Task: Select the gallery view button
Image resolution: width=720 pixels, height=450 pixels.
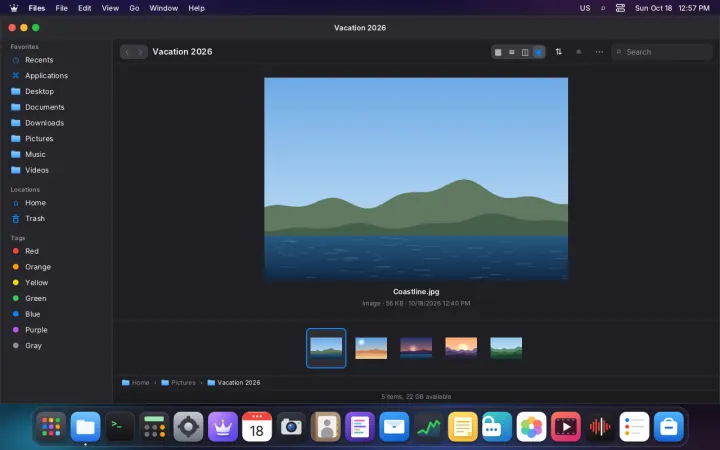Action: 538,52
